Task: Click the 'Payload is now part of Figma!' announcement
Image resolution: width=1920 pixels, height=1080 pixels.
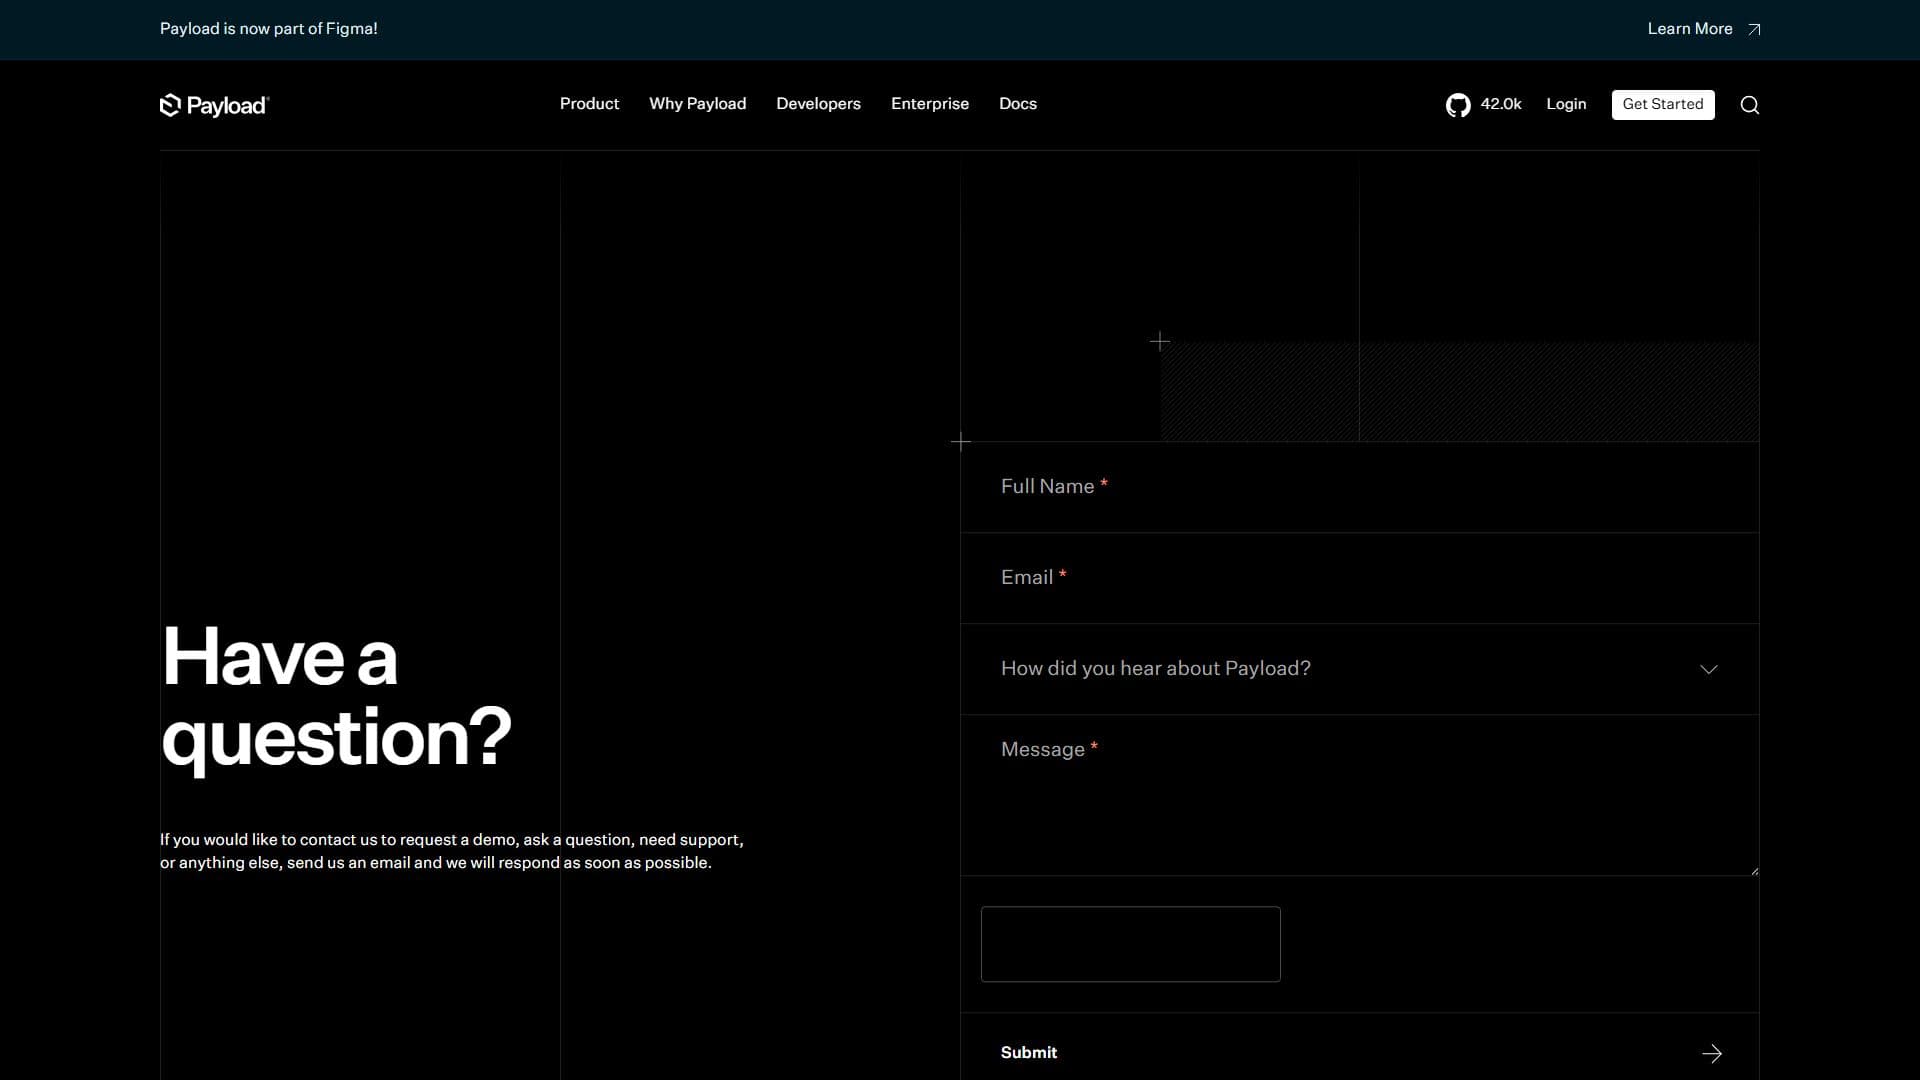Action: [x=269, y=29]
